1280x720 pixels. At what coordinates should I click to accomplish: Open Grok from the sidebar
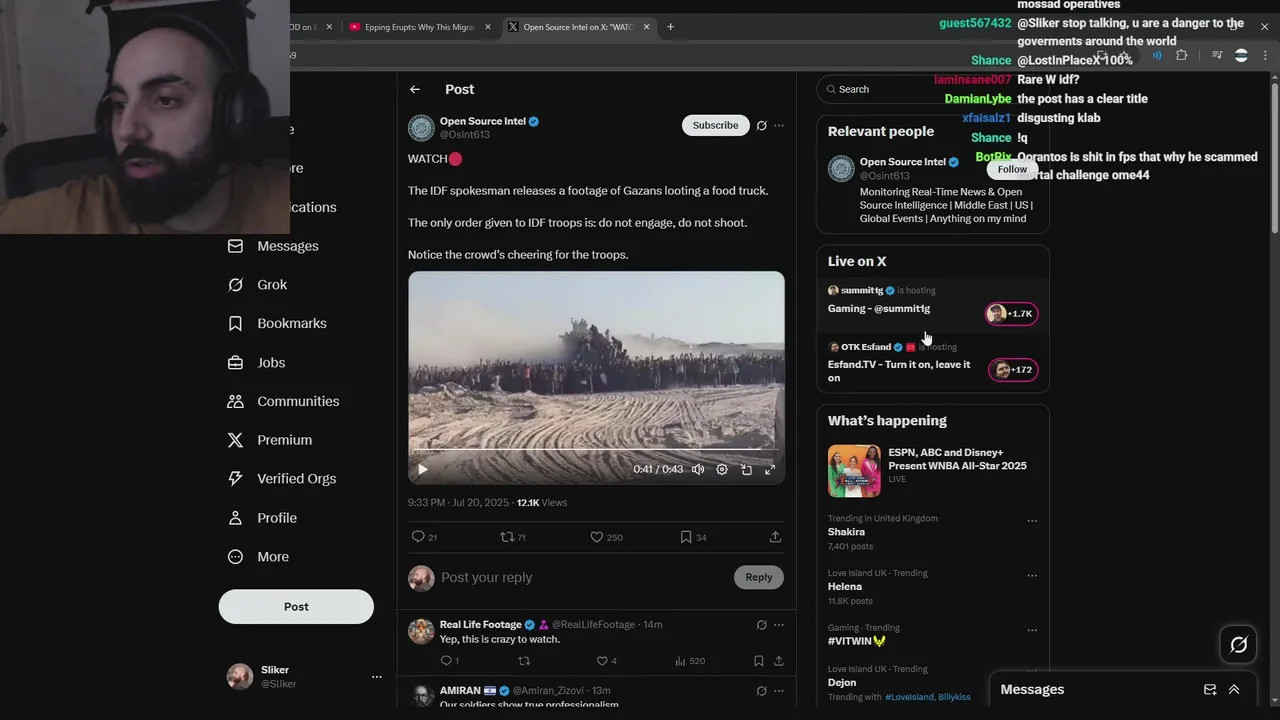tap(257, 285)
